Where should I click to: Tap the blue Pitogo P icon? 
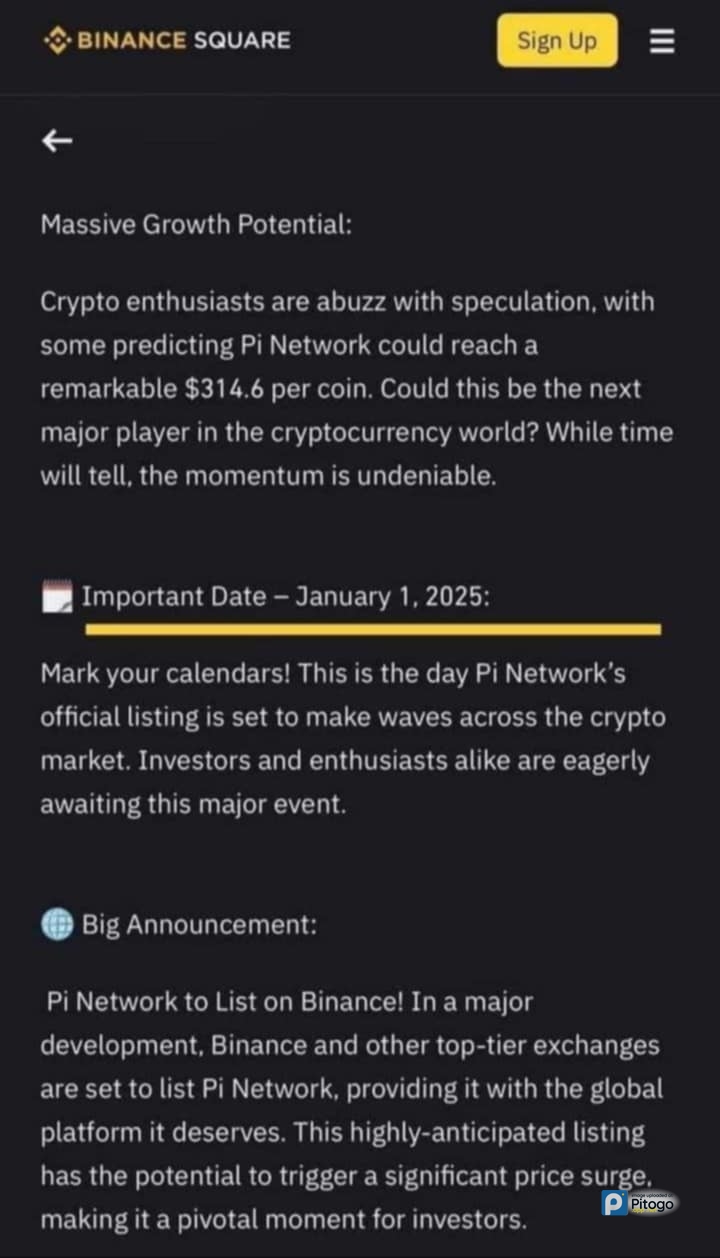pyautogui.click(x=614, y=1203)
